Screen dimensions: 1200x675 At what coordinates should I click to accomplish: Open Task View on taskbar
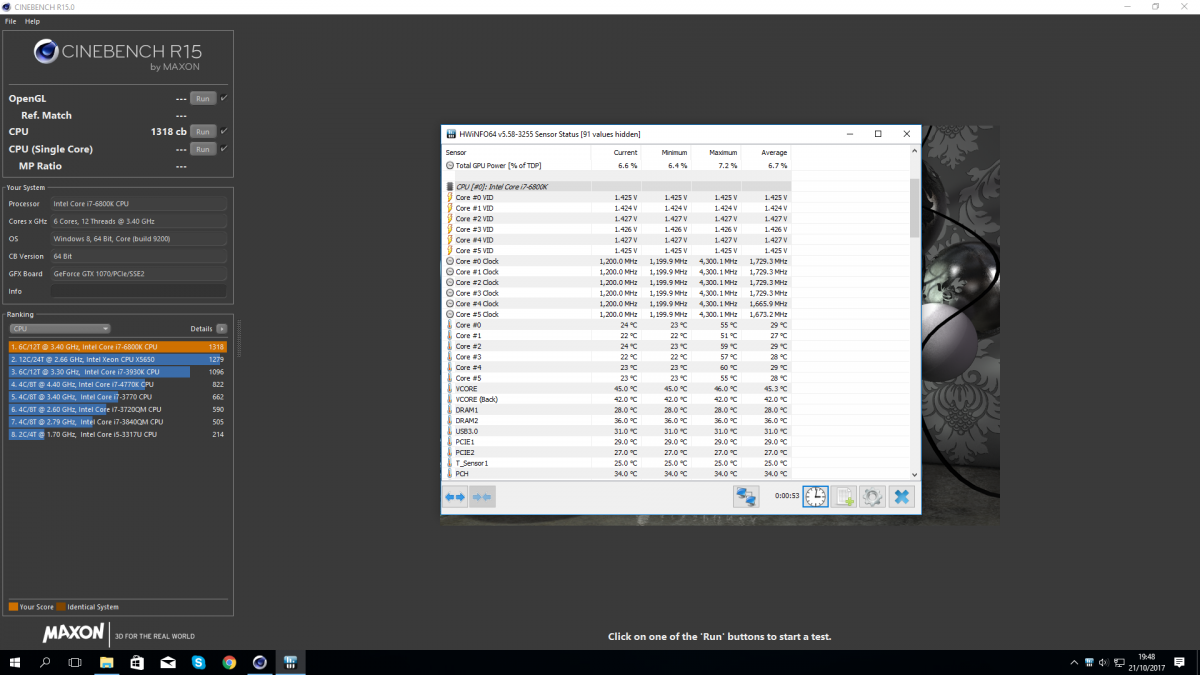tap(75, 662)
